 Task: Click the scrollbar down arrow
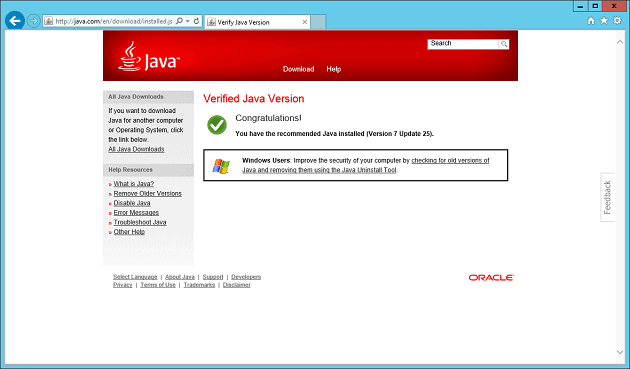620,353
